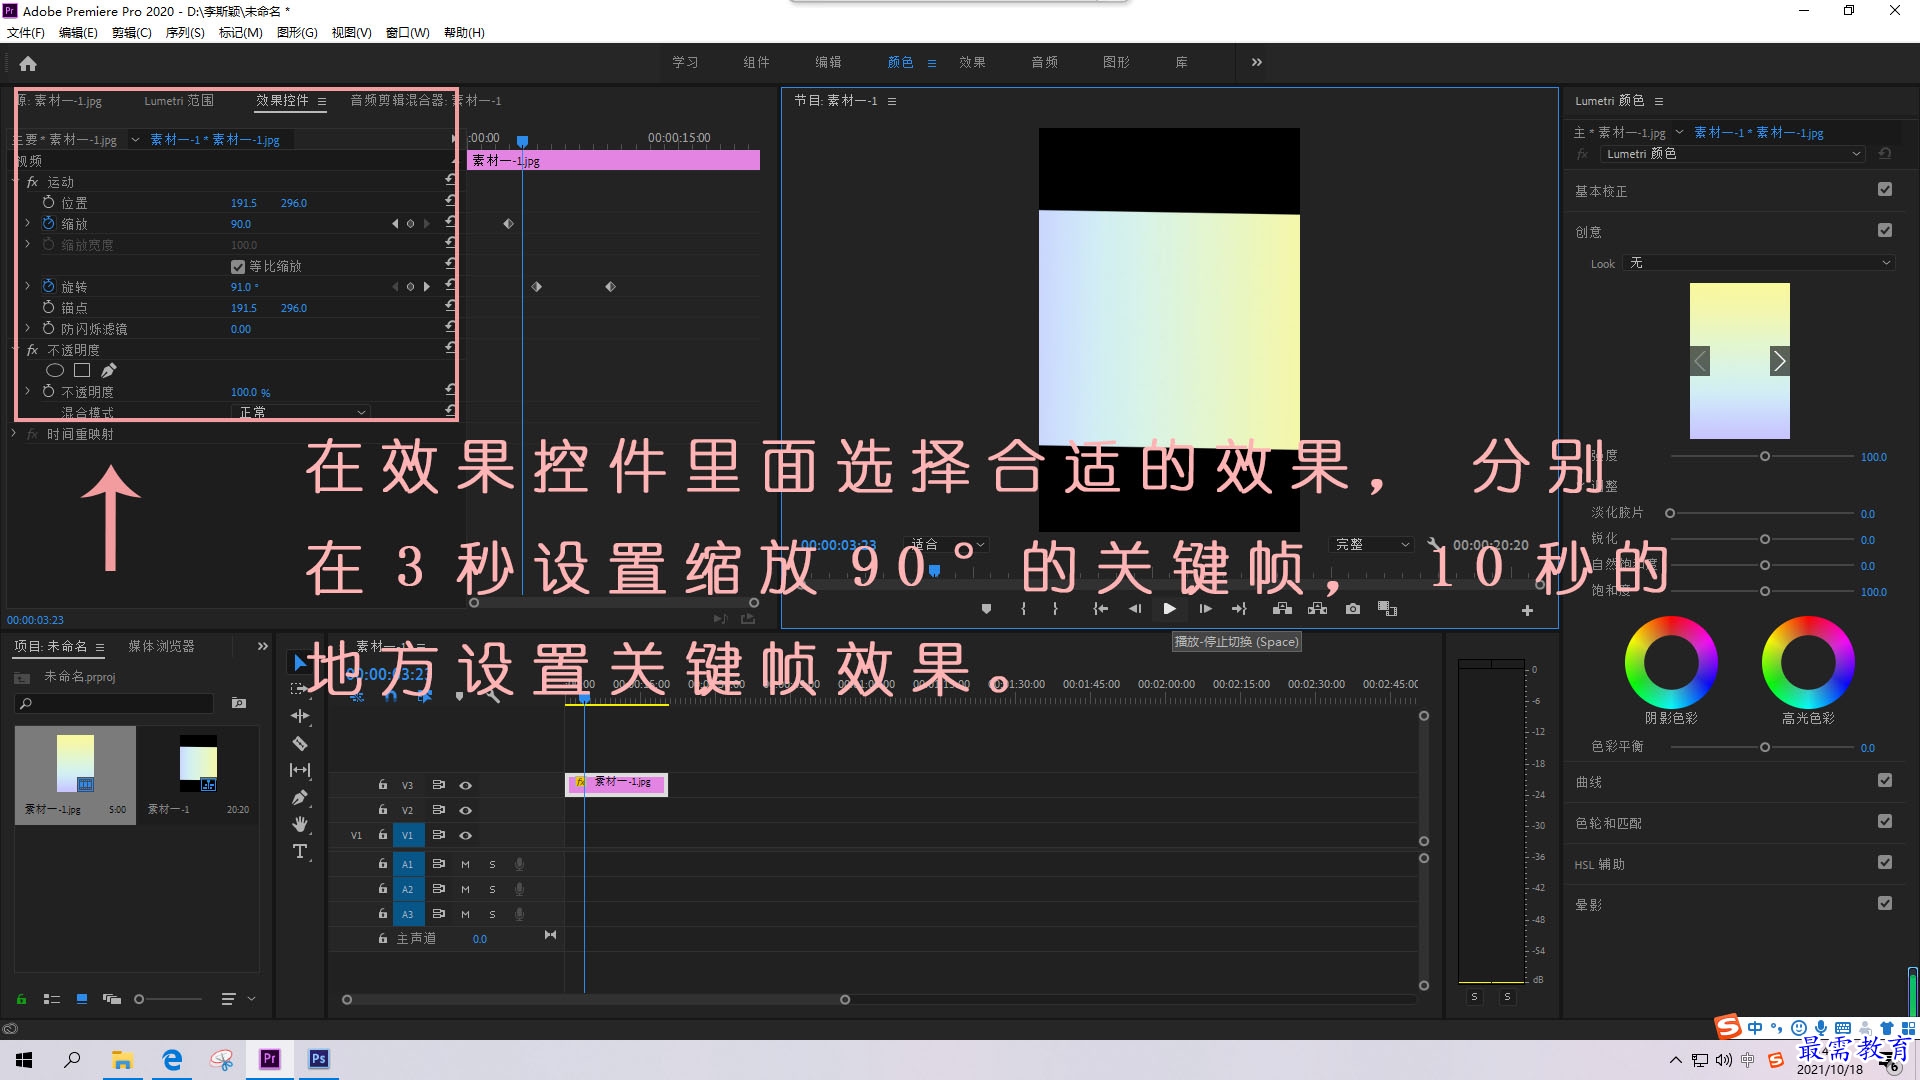Select the Slip tool
Viewport: 1920px width, 1080px height.
tap(299, 770)
